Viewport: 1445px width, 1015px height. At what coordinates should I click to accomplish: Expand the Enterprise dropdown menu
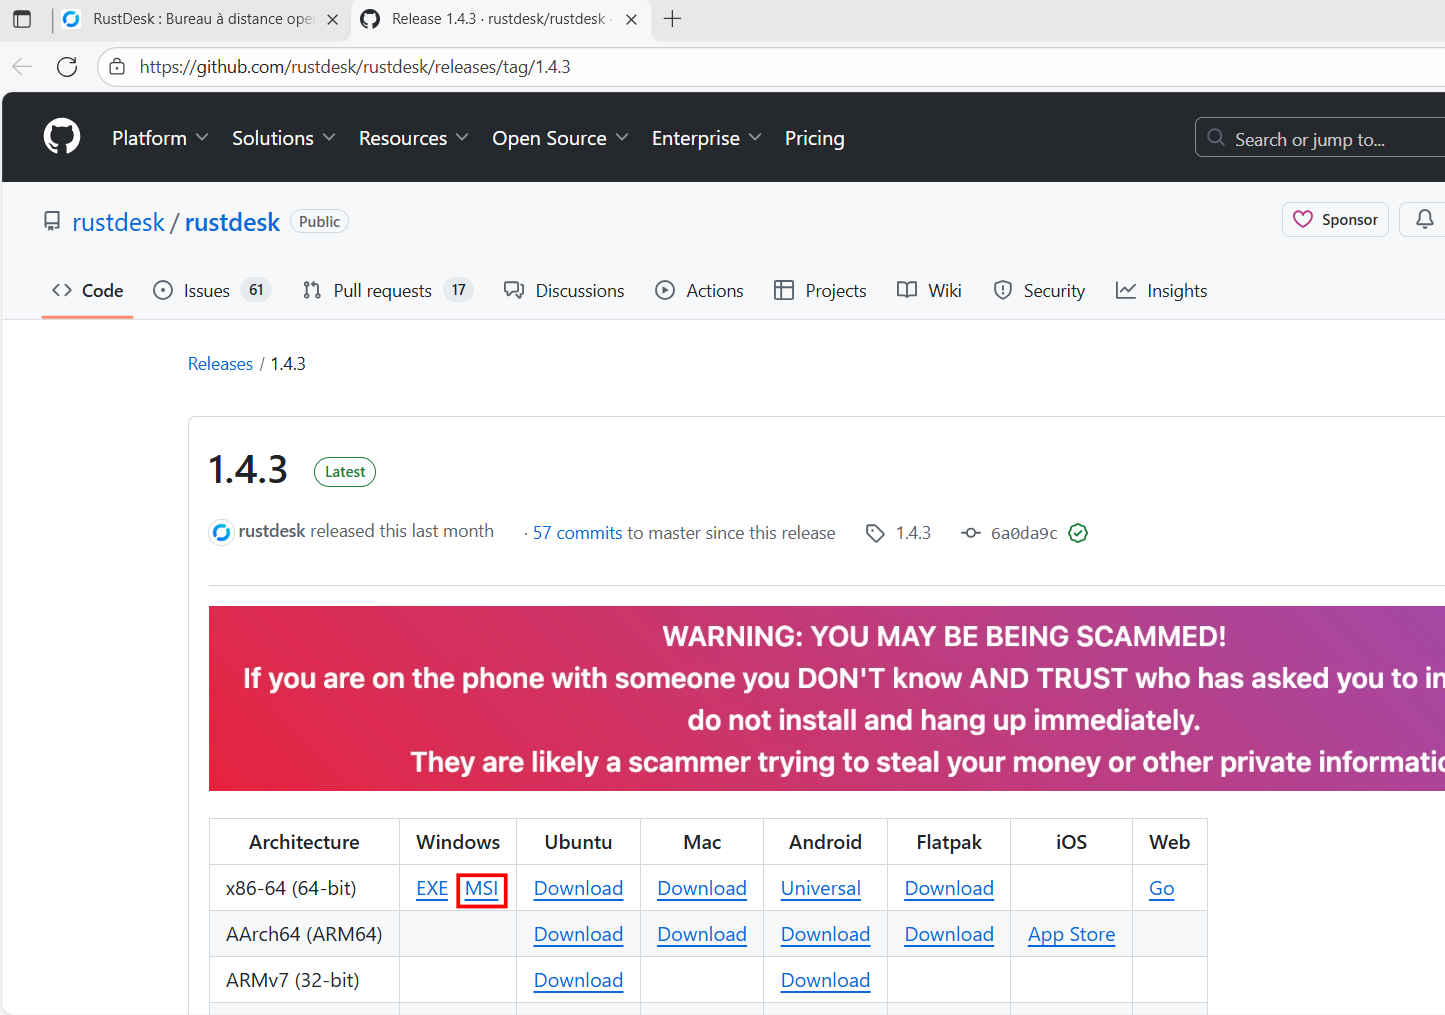706,138
